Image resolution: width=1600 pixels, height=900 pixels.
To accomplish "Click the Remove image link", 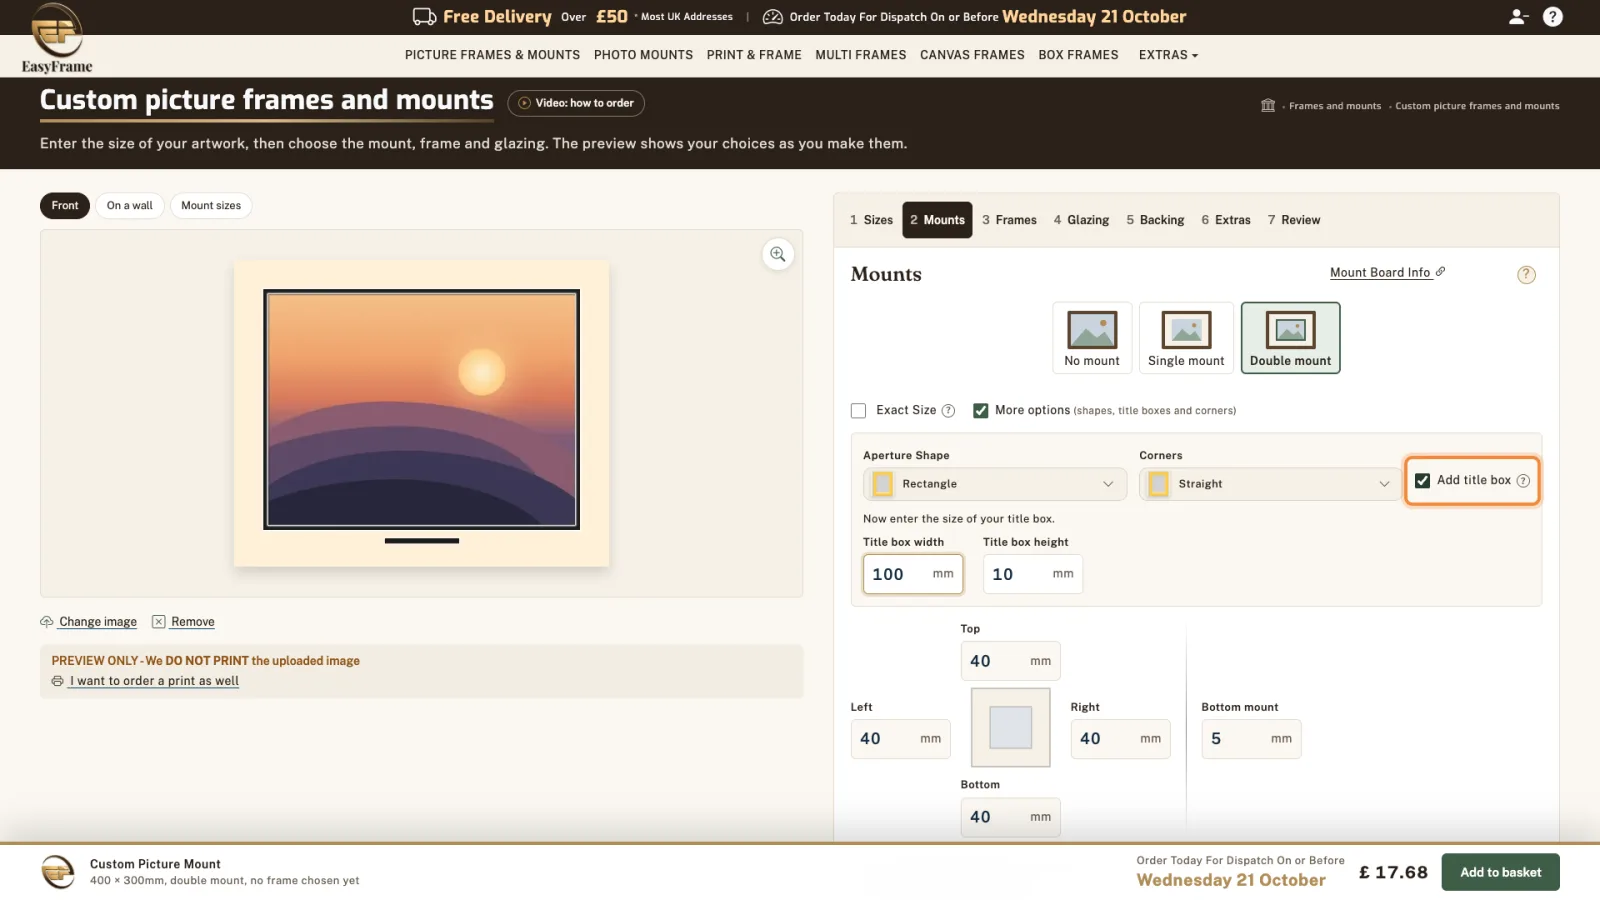I will 193,622.
